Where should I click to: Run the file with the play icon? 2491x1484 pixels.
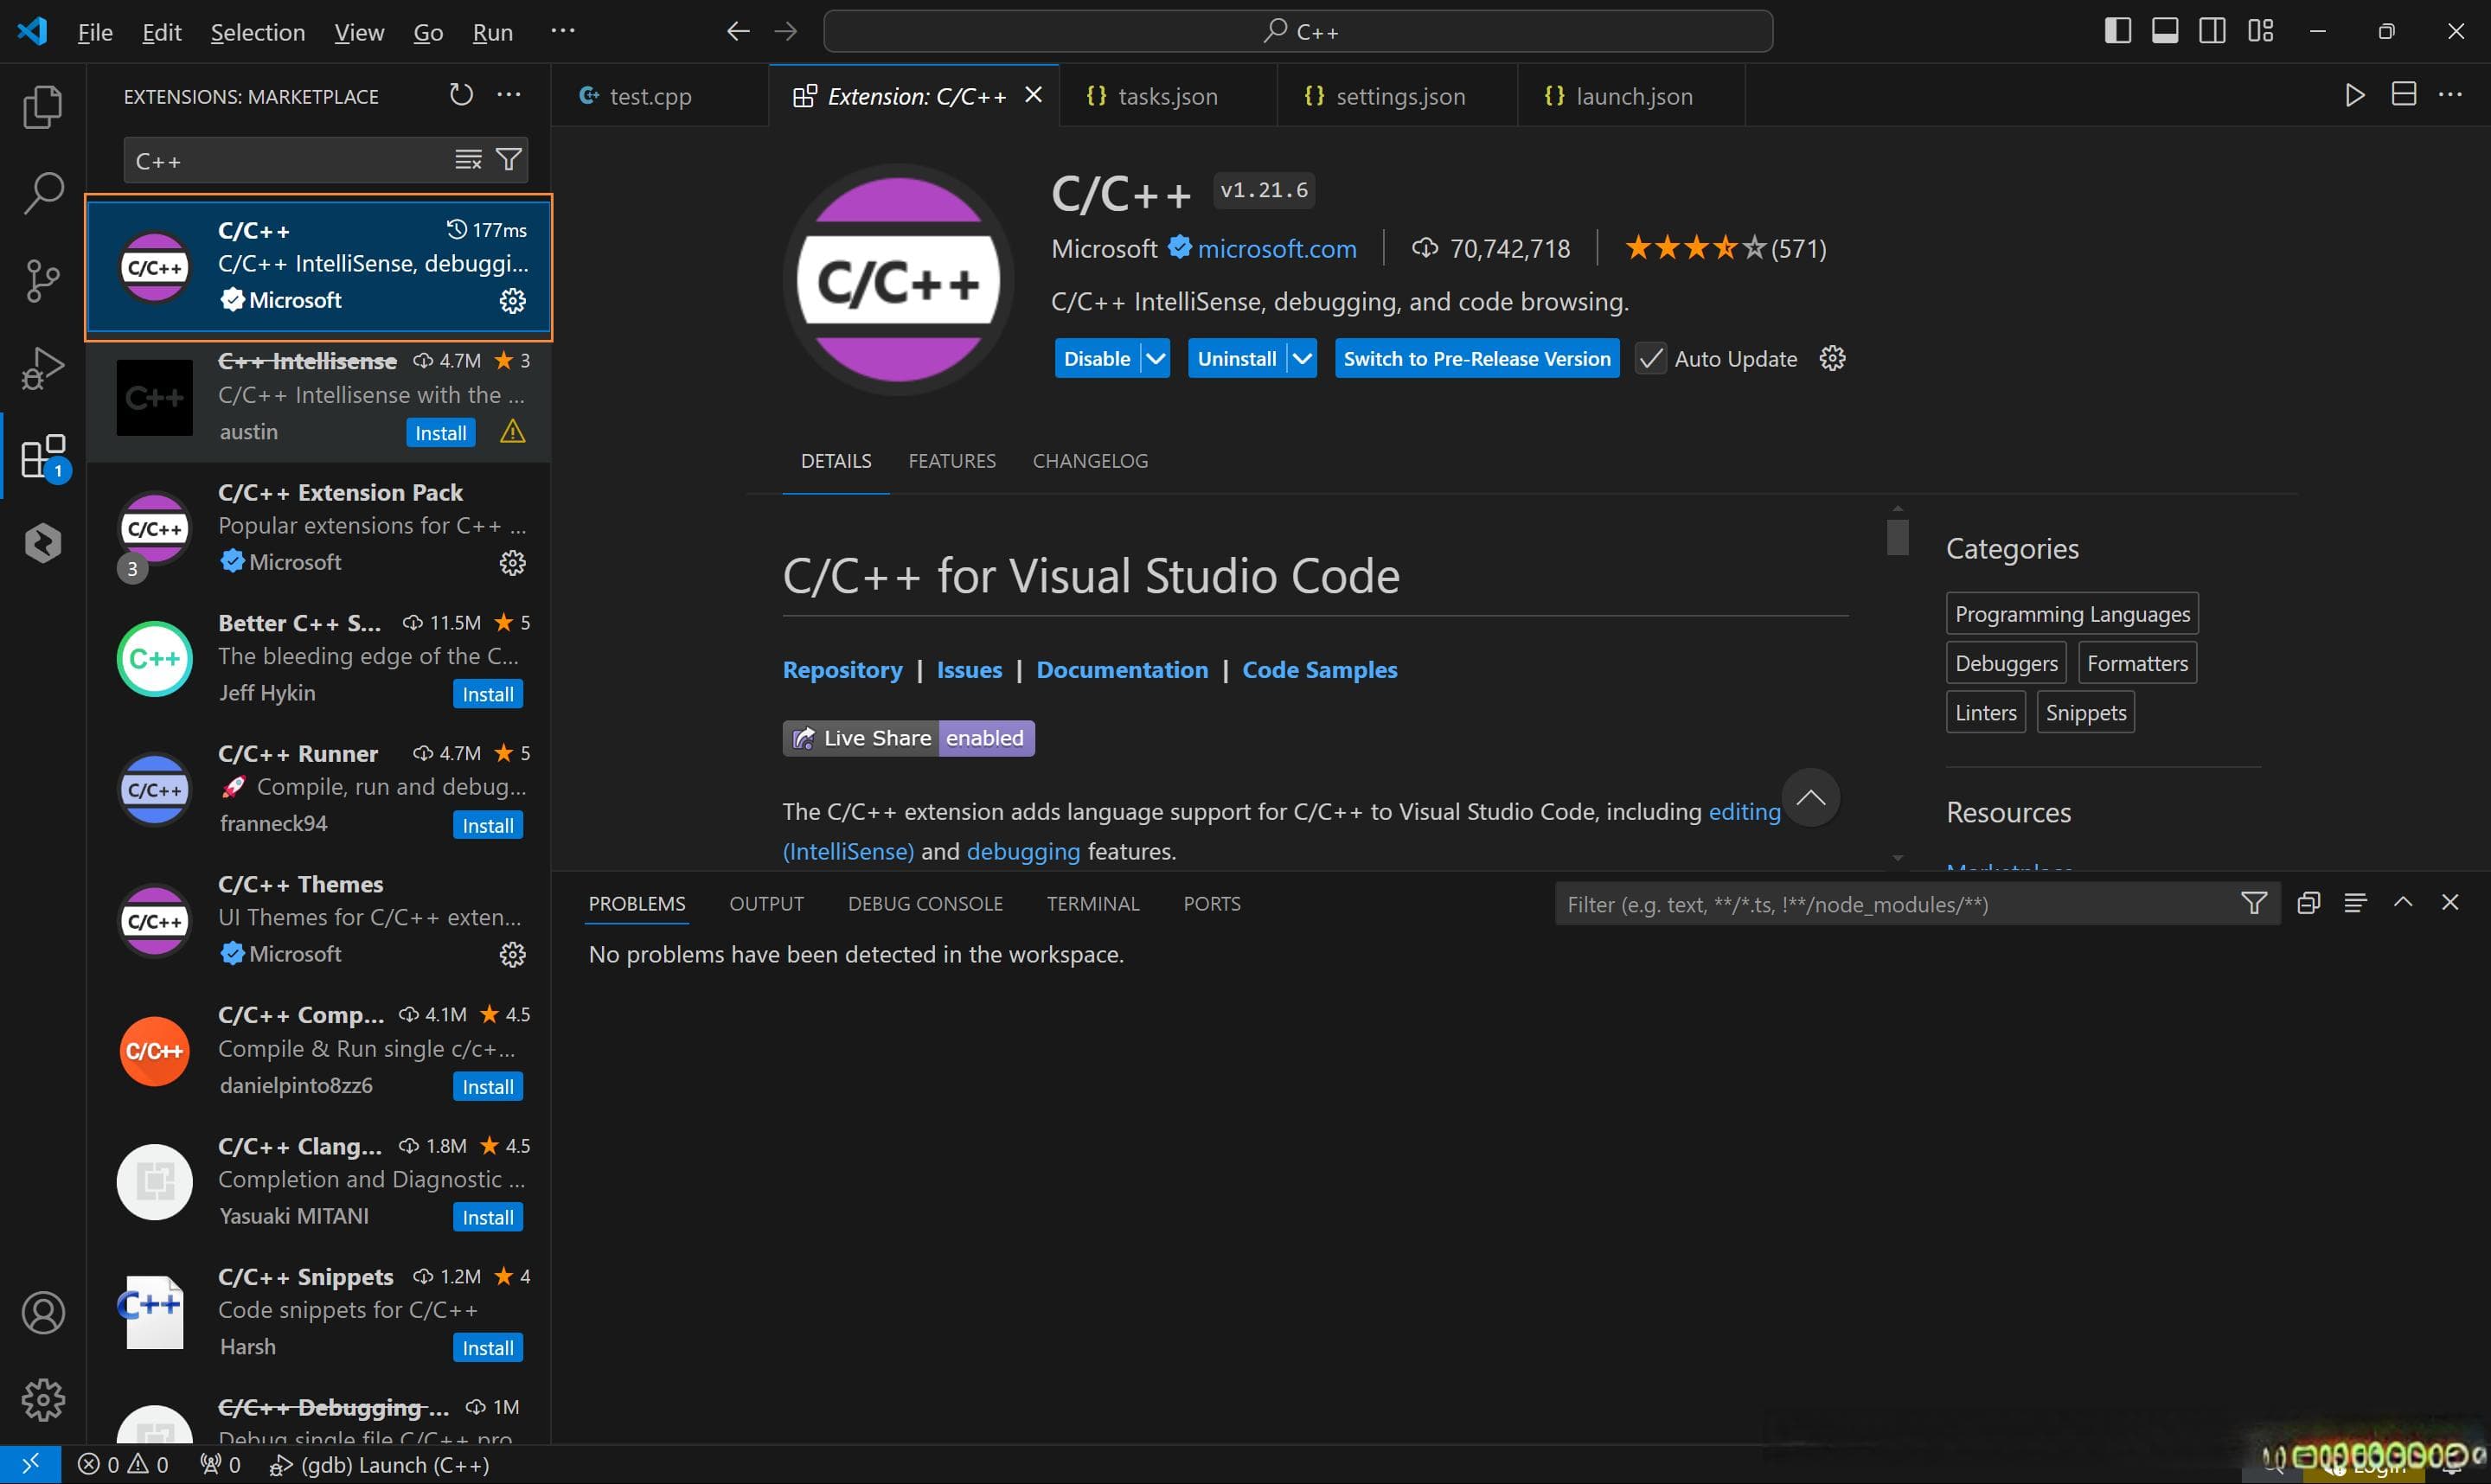(x=2355, y=95)
